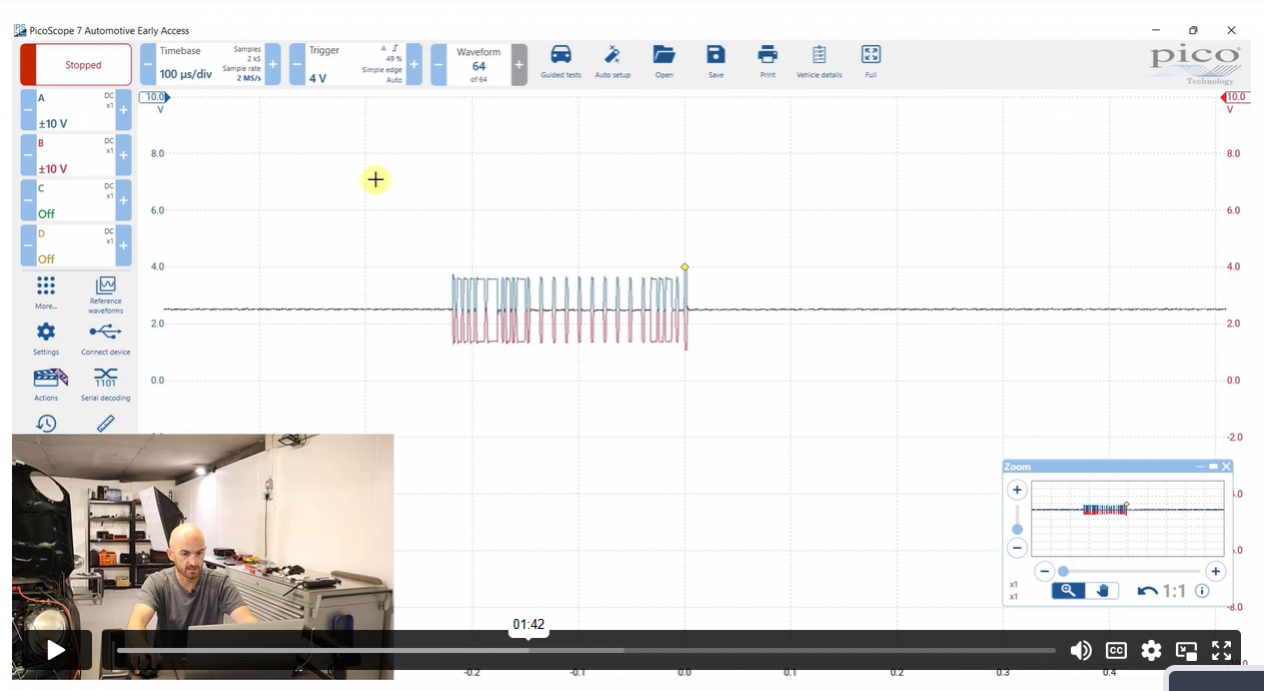Open Channel C options
The width and height of the screenshot is (1264, 691).
point(76,200)
